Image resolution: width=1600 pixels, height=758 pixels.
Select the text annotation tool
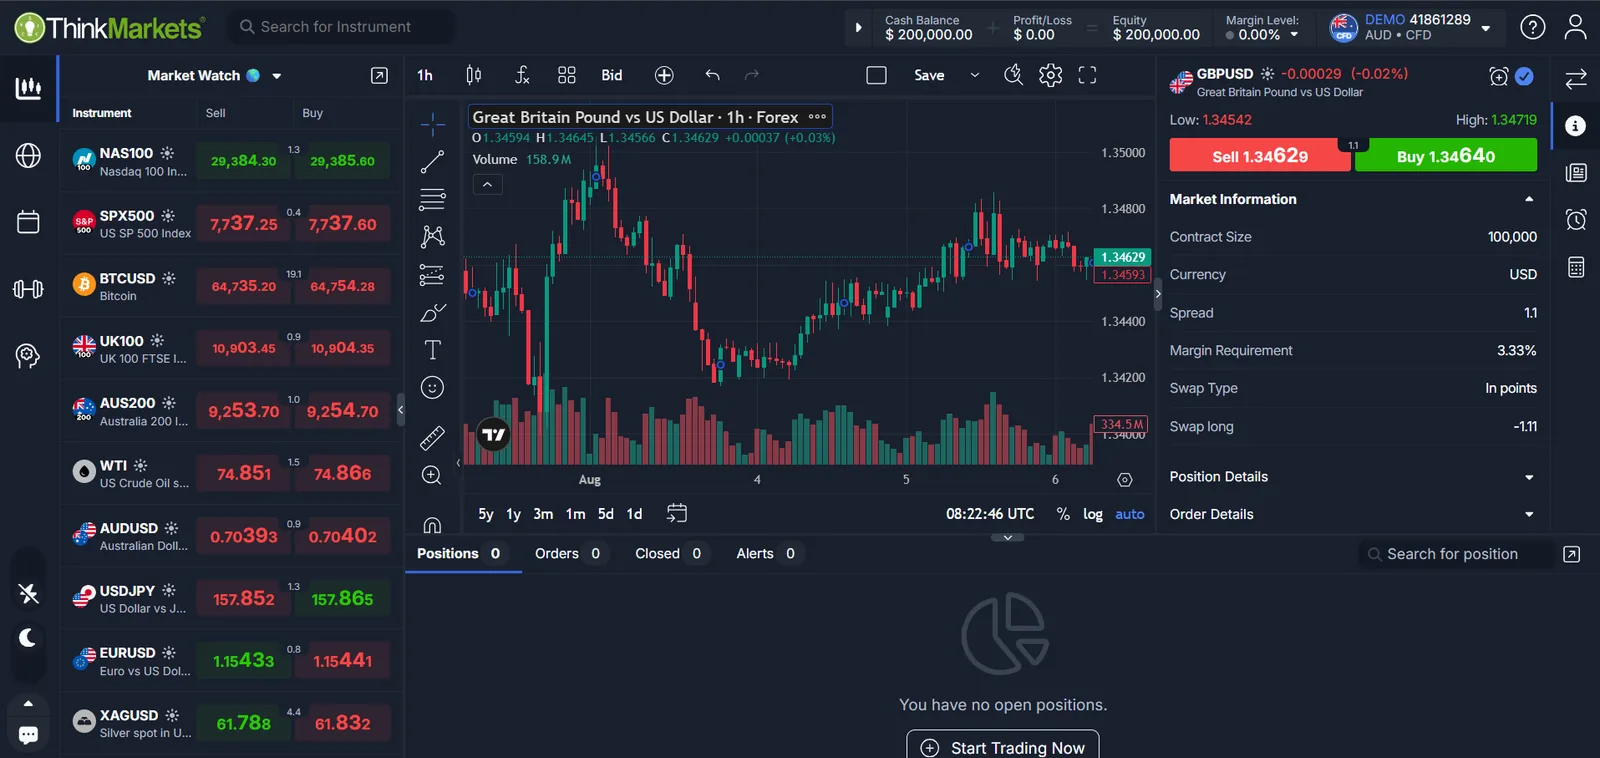pos(432,350)
